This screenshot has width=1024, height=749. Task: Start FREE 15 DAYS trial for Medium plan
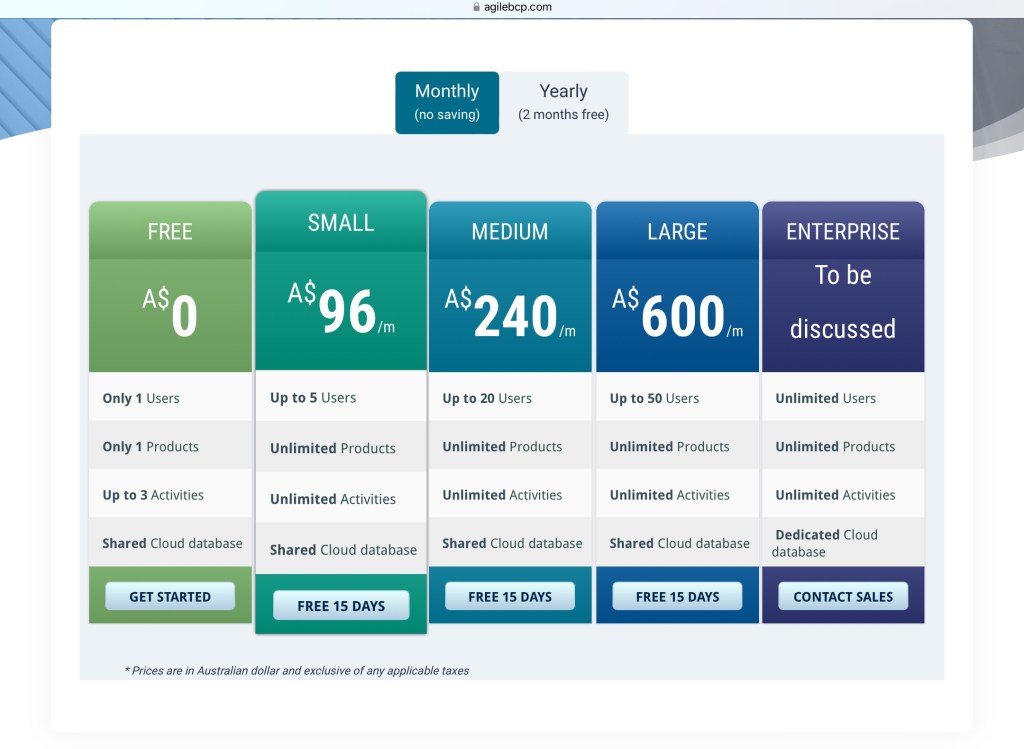tap(510, 597)
